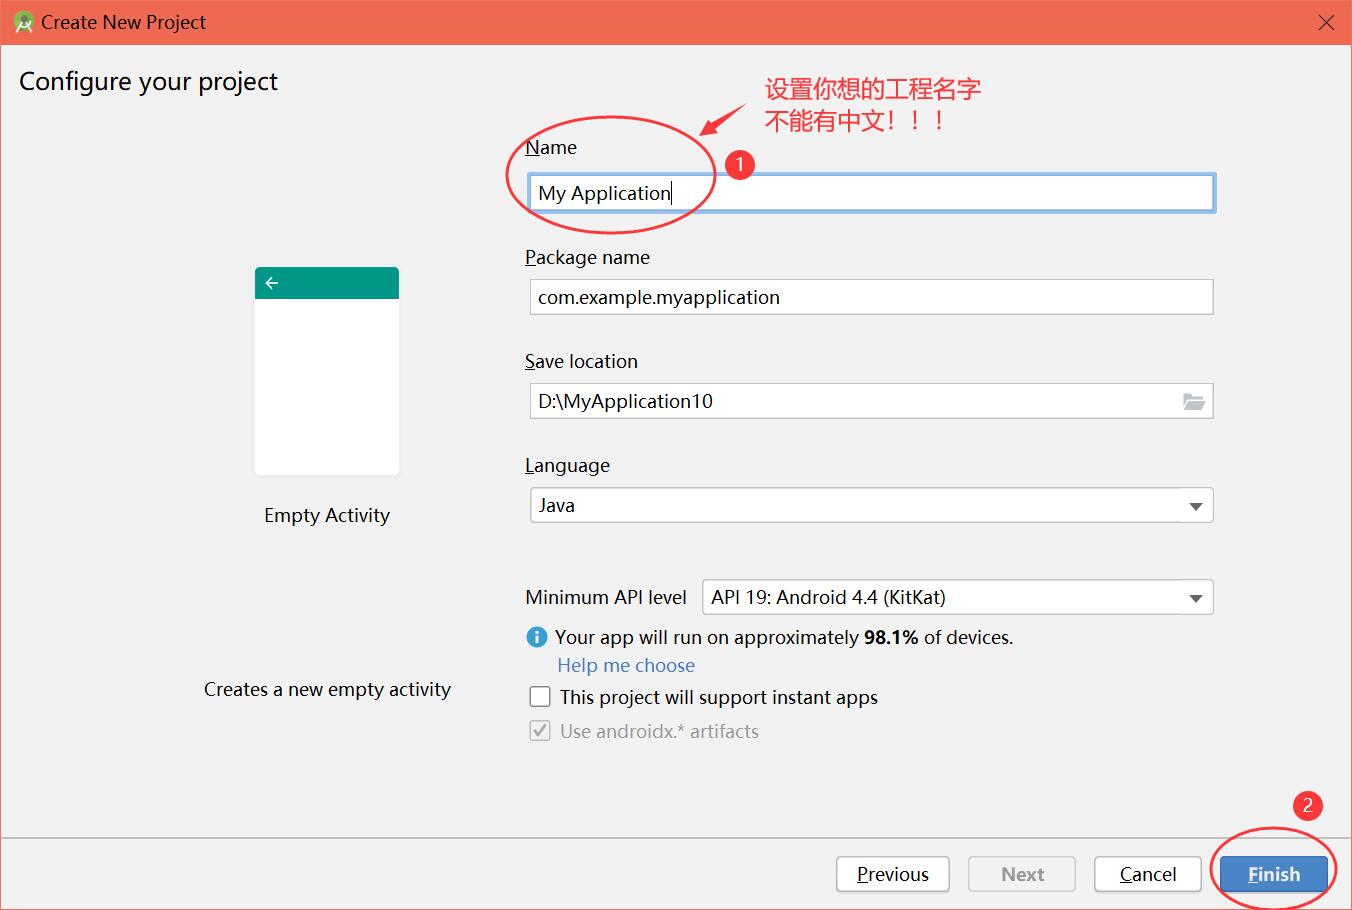Screen dimensions: 1352x910
Task: Click the Cancel button
Action: [x=1148, y=874]
